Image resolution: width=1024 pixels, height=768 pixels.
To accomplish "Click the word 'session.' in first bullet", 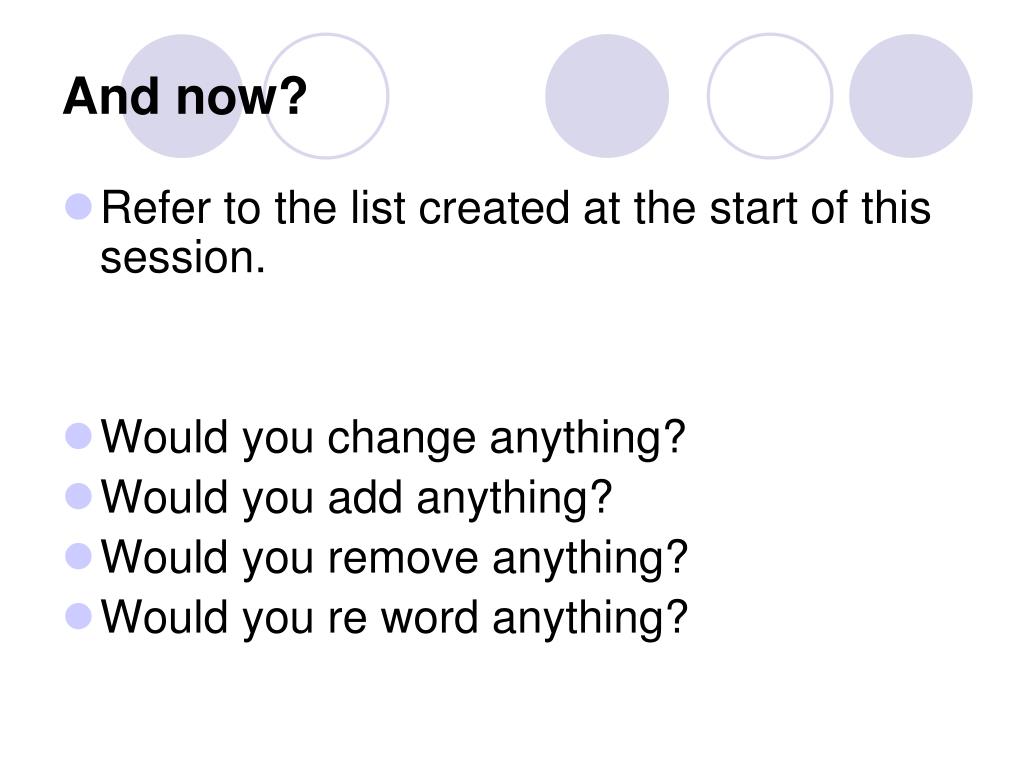I will tap(183, 258).
